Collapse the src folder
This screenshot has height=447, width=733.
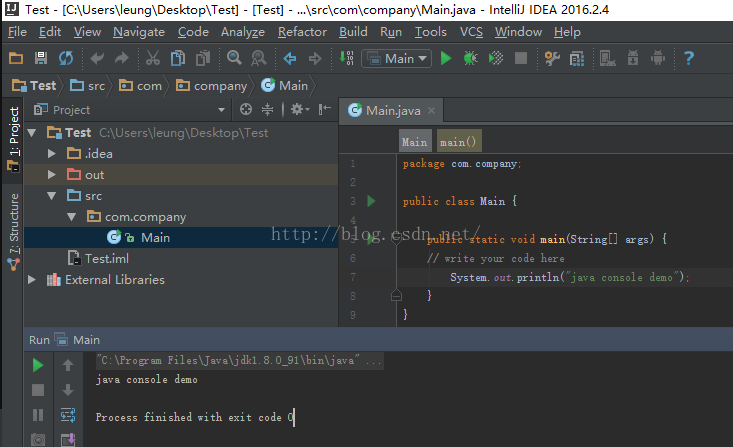coord(51,195)
